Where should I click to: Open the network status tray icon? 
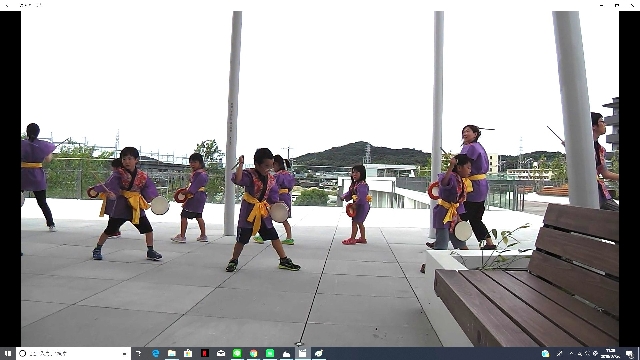(x=580, y=353)
